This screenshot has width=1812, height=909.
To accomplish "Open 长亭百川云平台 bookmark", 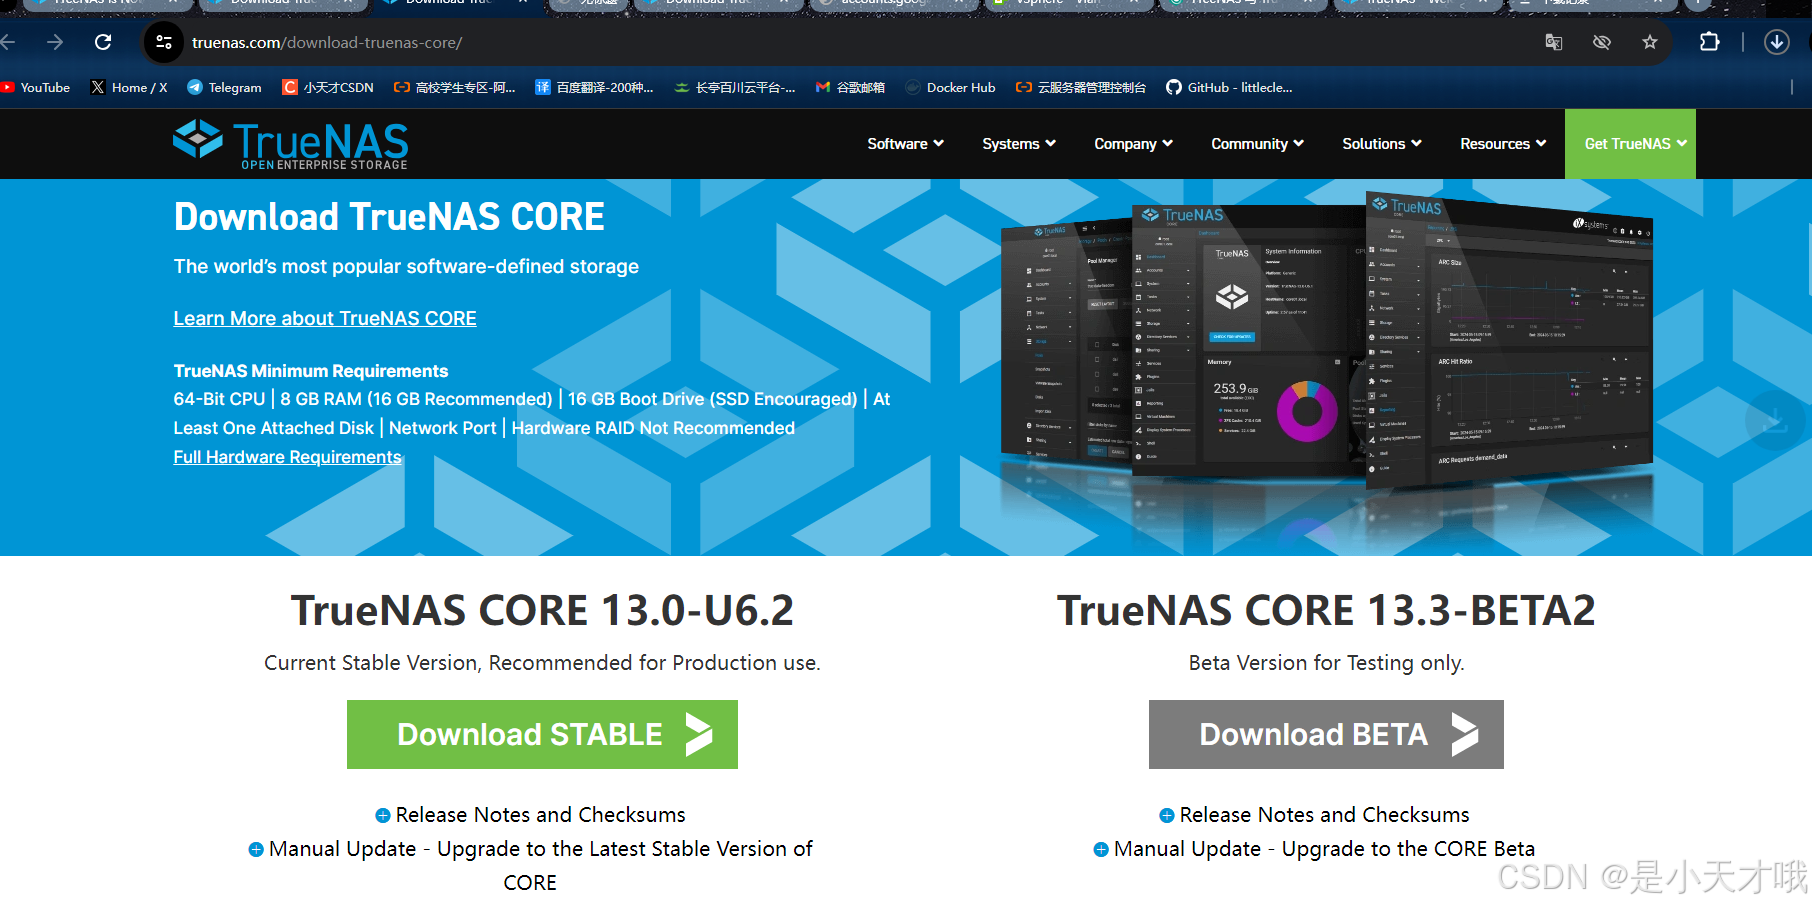I will tap(735, 88).
